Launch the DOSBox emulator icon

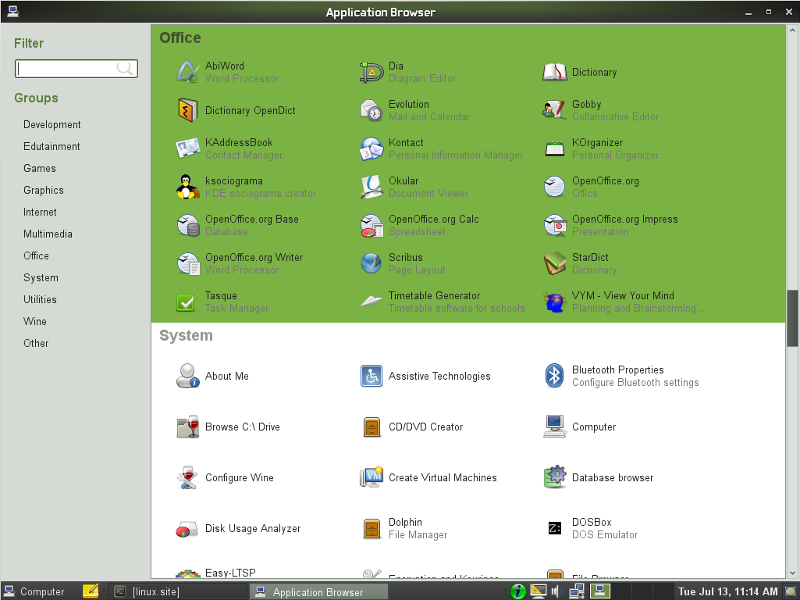(x=555, y=528)
